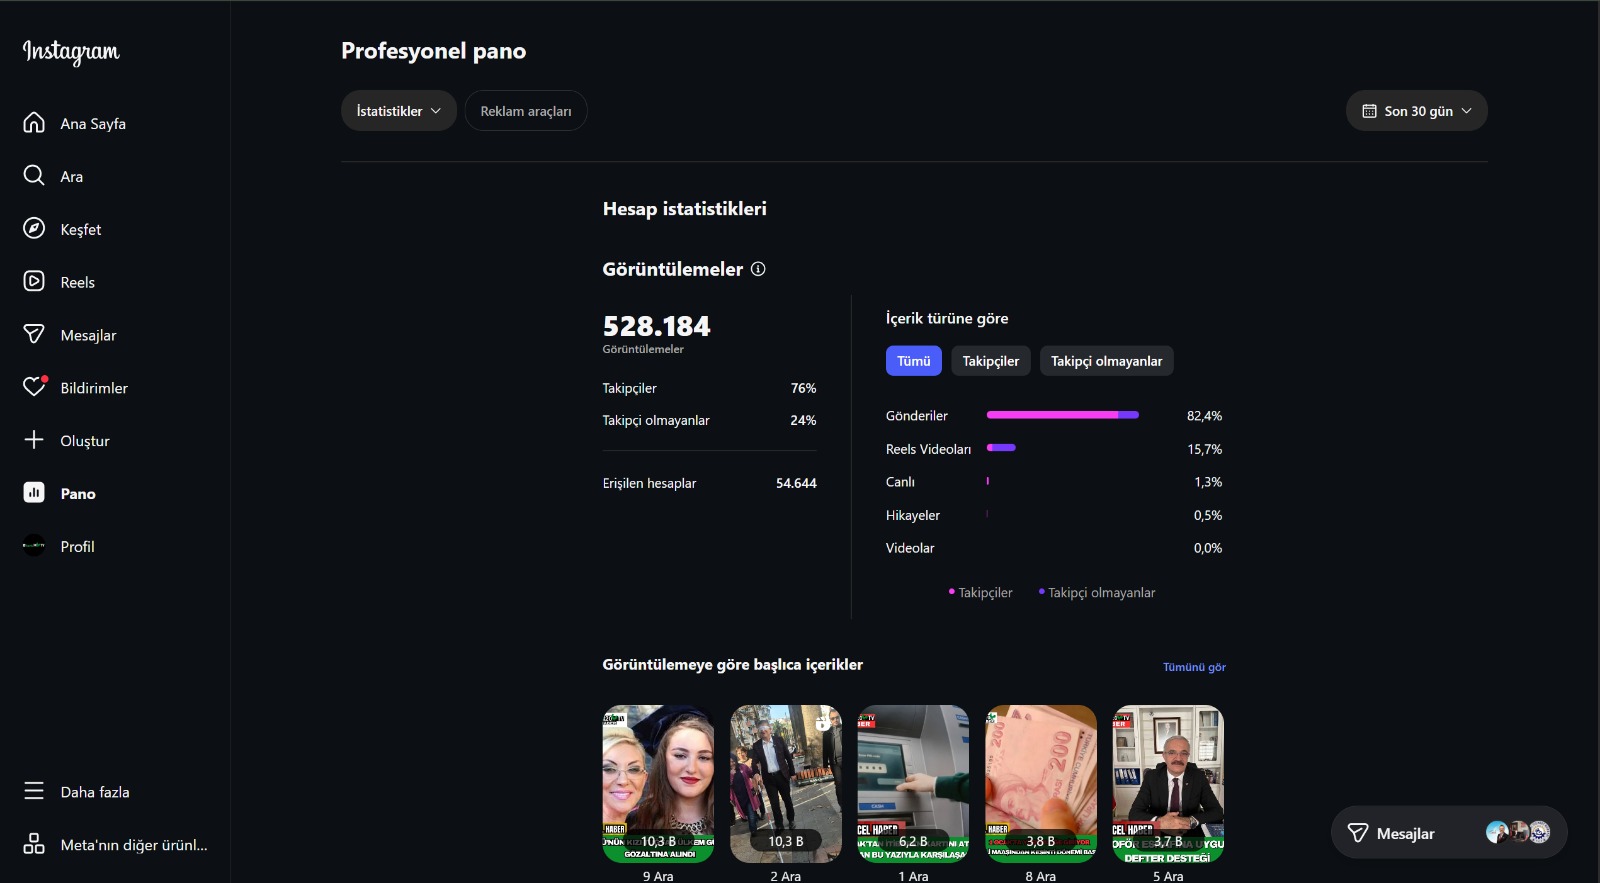1600x883 pixels.
Task: Open the Ara search icon
Action: 34,176
